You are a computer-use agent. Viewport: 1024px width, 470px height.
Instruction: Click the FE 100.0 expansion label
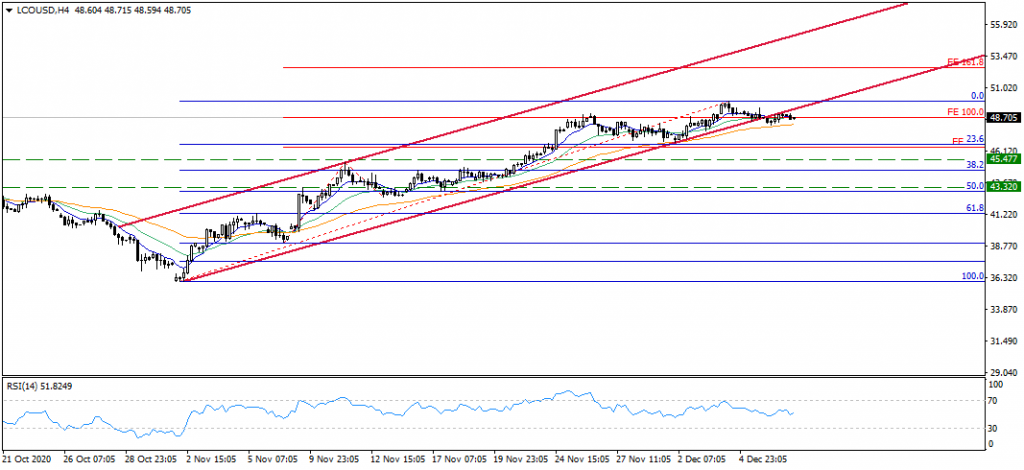point(966,112)
